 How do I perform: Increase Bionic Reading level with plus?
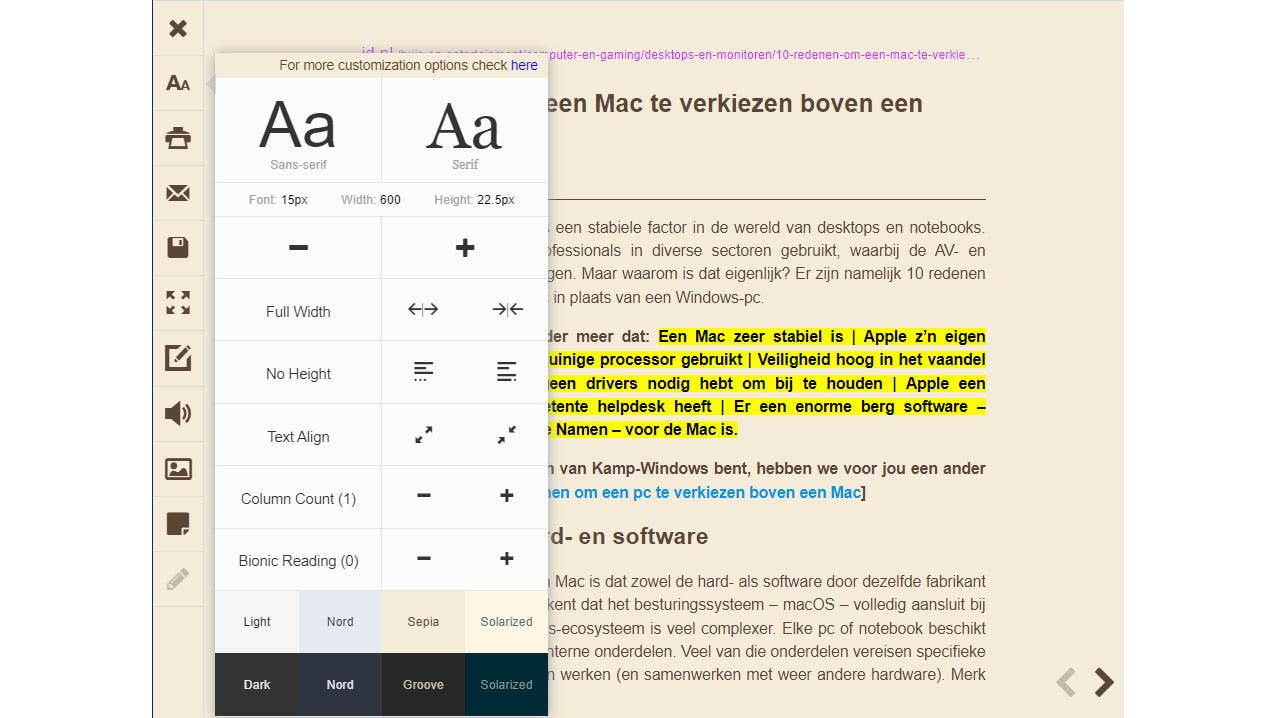pos(507,560)
